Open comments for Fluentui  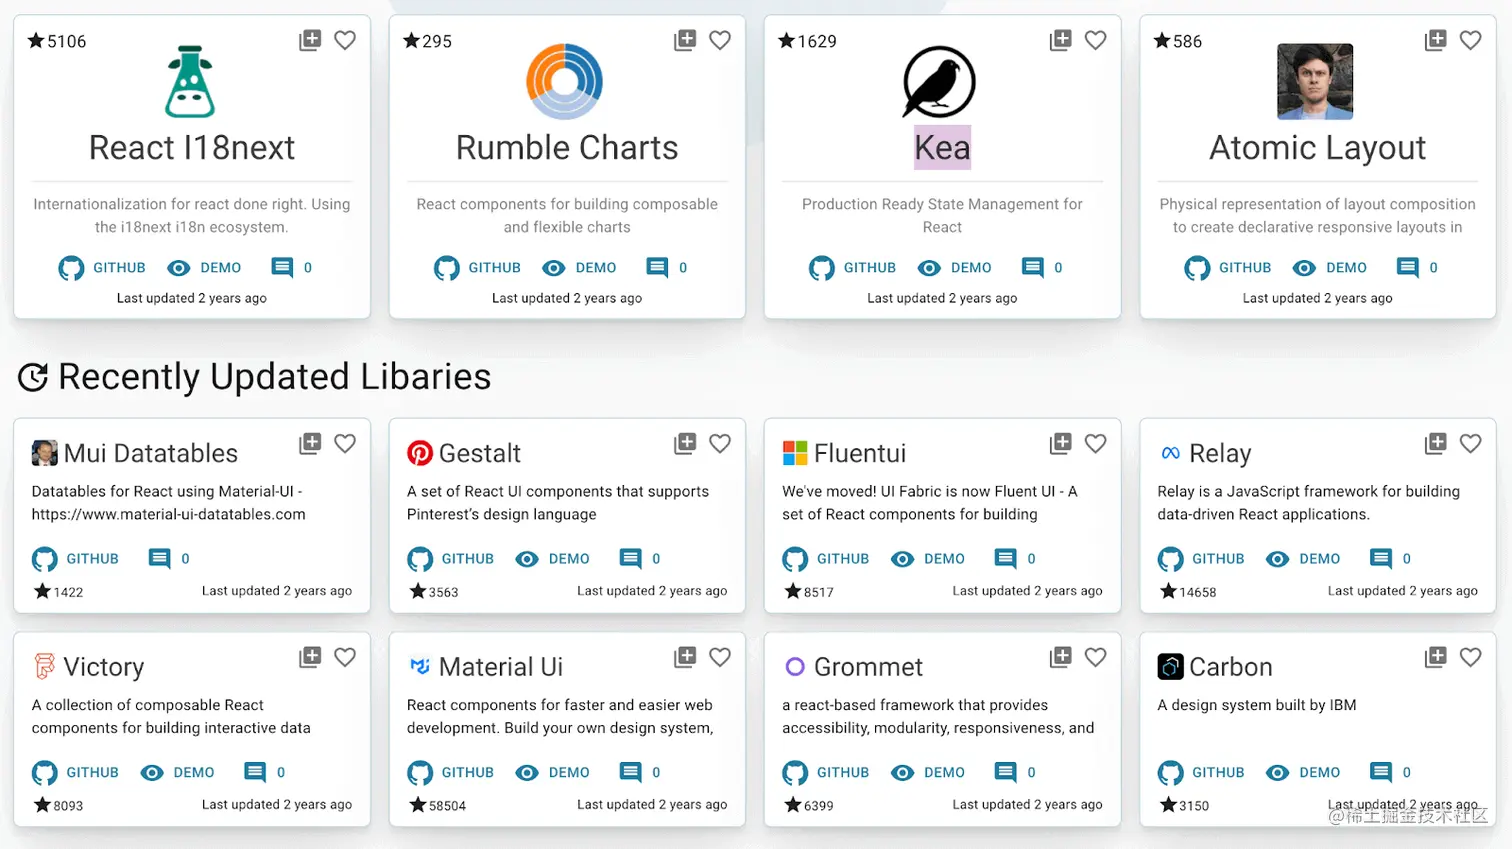(x=1015, y=559)
